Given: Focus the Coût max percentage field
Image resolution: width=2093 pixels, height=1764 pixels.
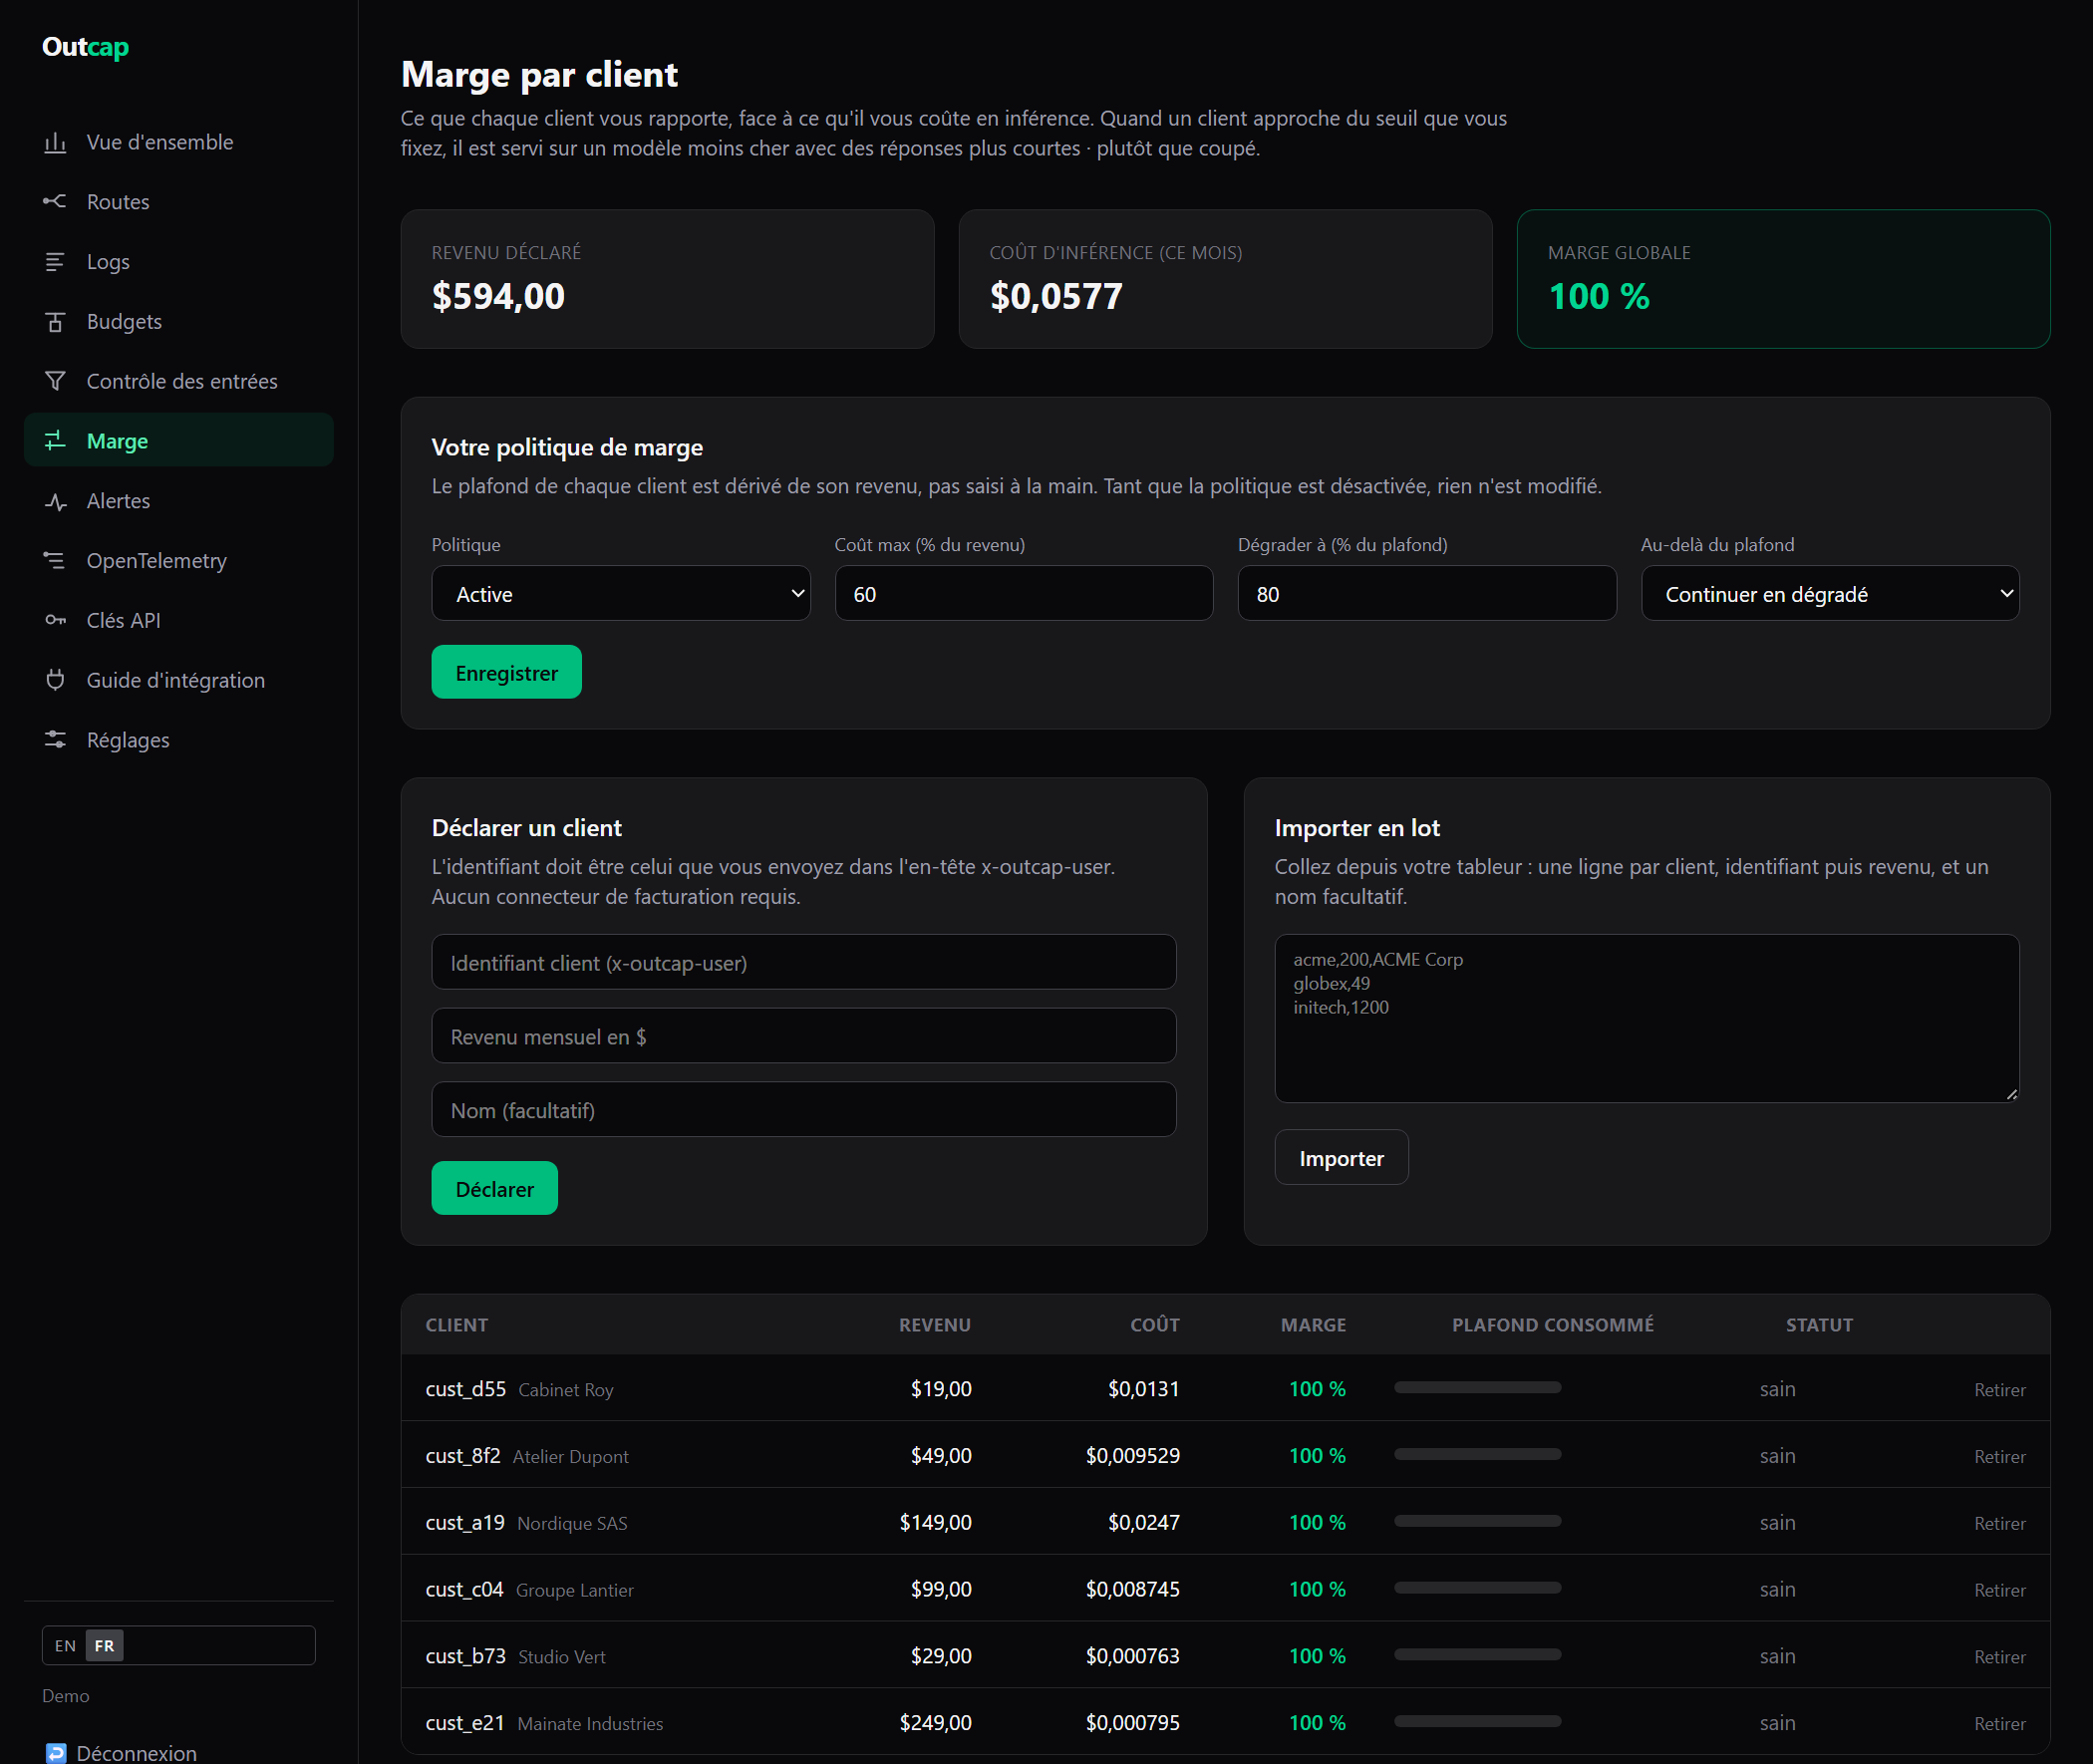Looking at the screenshot, I should pyautogui.click(x=1023, y=594).
